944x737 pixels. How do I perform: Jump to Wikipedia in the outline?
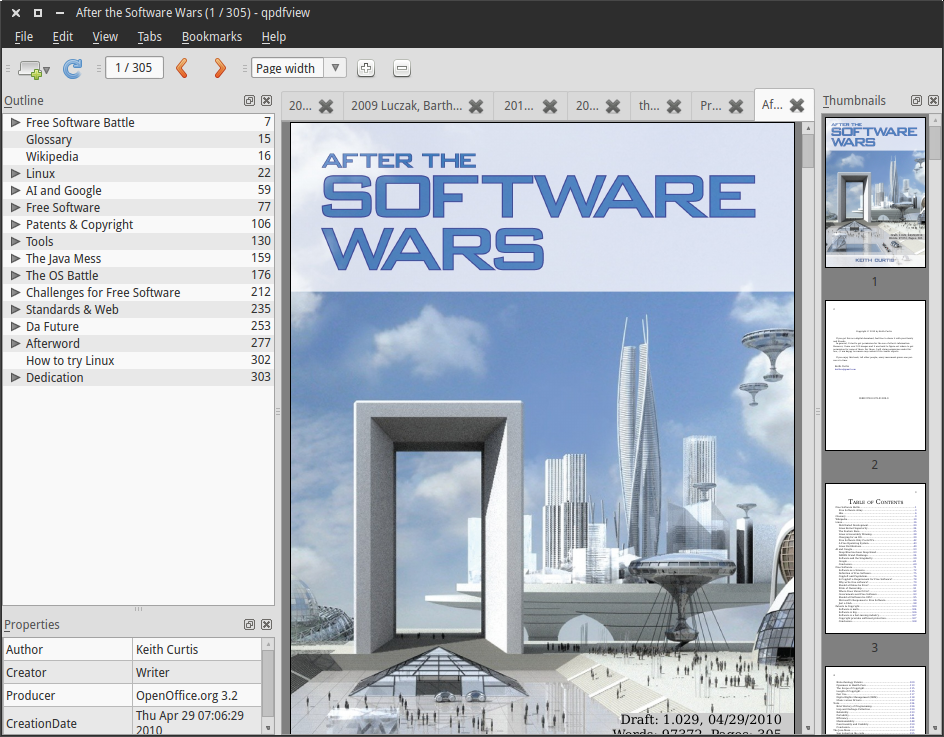(52, 157)
